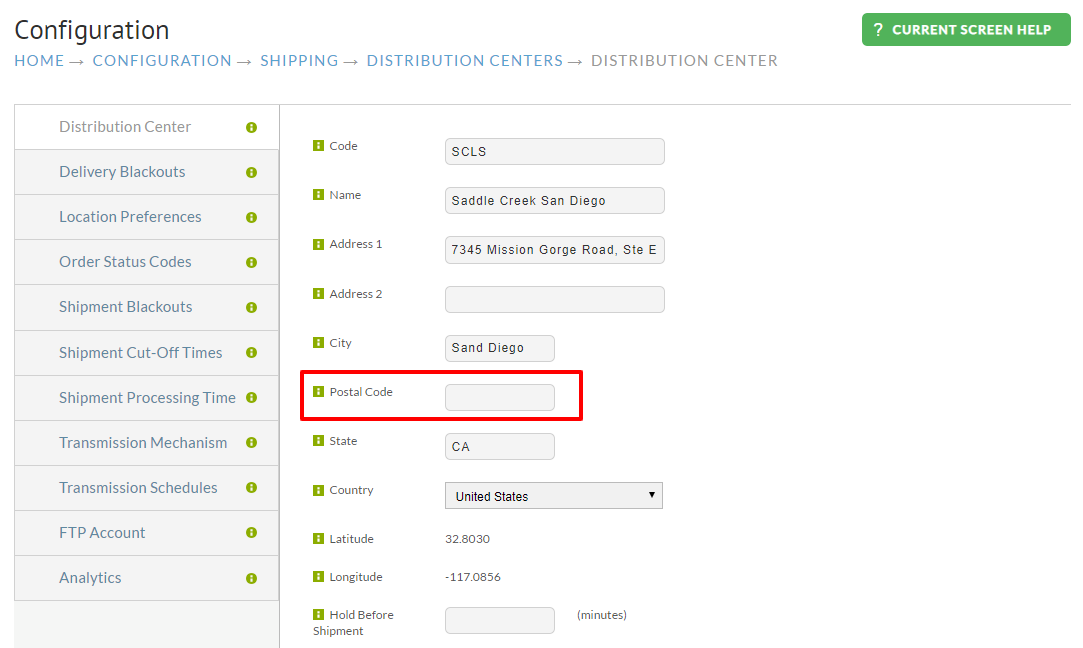Screen dimensions: 1083x648
Task: Click info icon beside Delivery Blackouts tab
Action: point(251,173)
